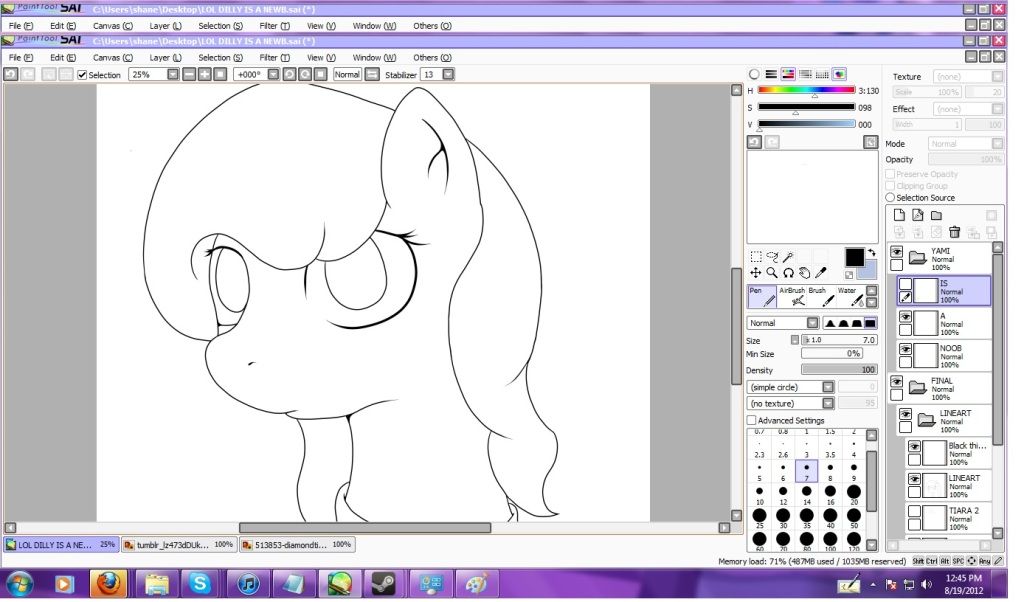Choose the AirBrush tool

(792, 296)
